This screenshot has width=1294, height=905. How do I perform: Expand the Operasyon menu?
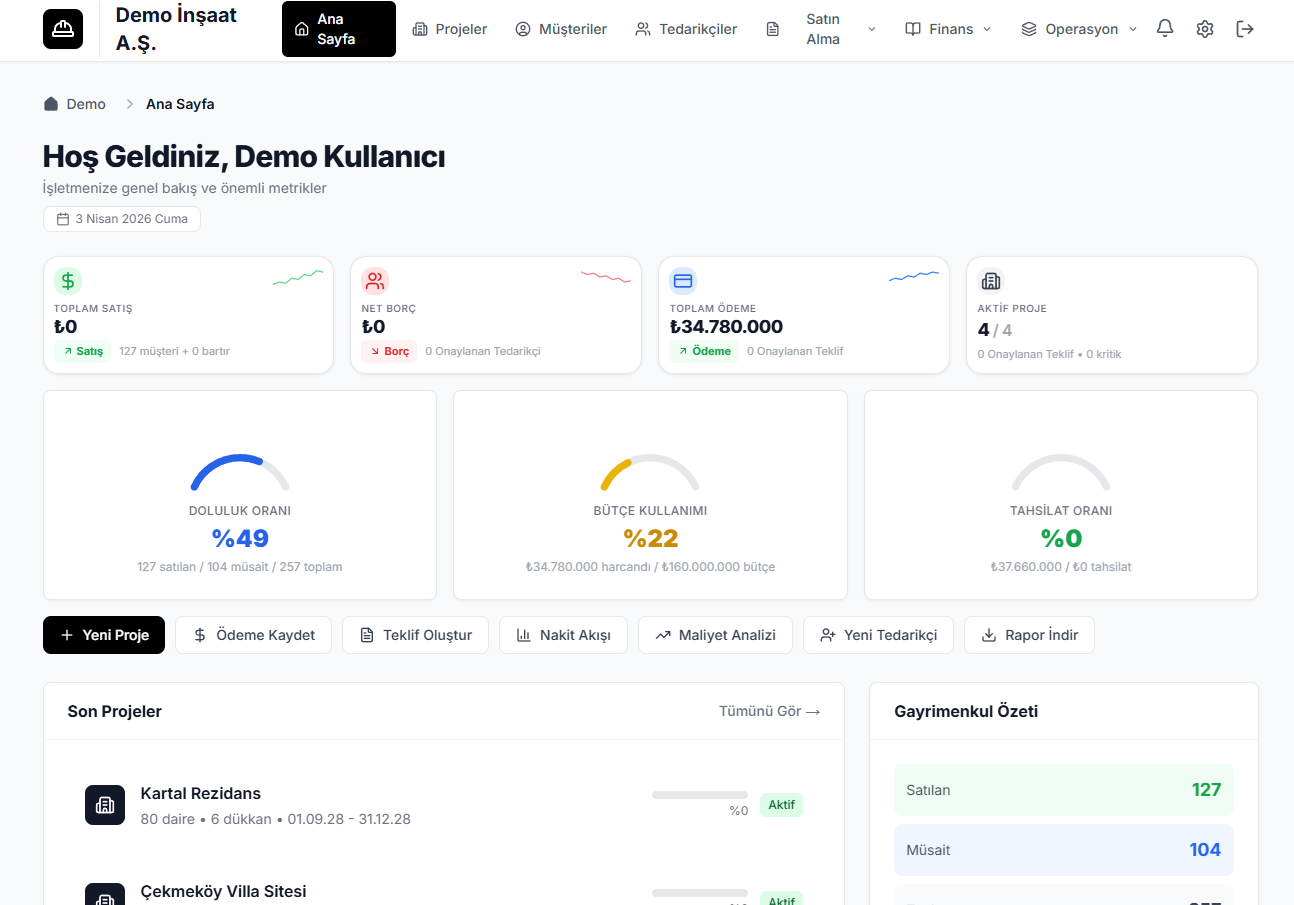(x=1078, y=29)
